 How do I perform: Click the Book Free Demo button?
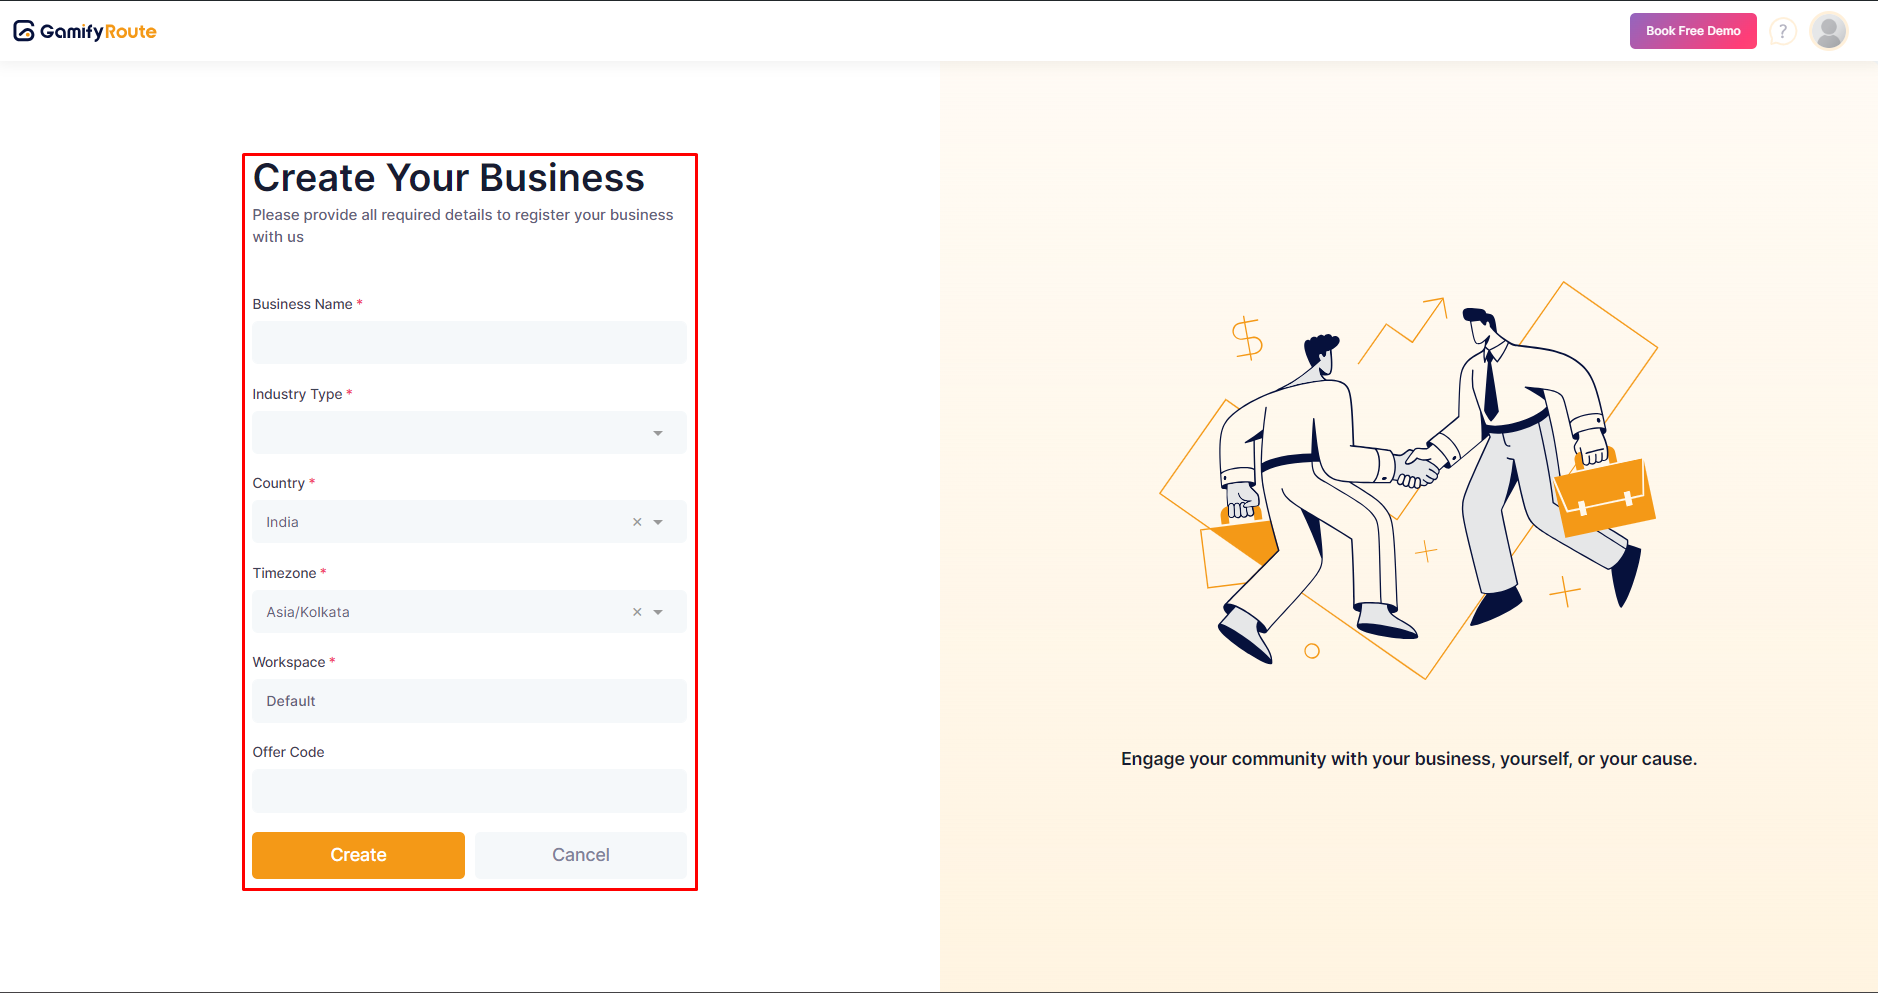(1693, 31)
